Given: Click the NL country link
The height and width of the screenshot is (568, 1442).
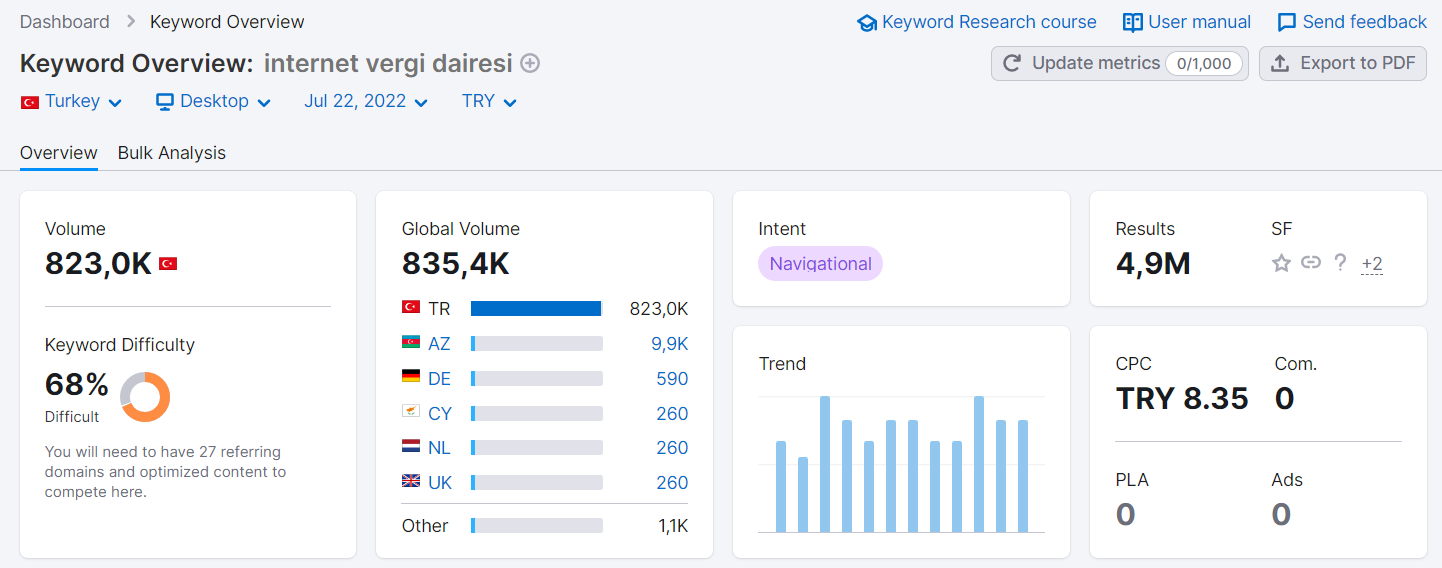Looking at the screenshot, I should point(439,448).
